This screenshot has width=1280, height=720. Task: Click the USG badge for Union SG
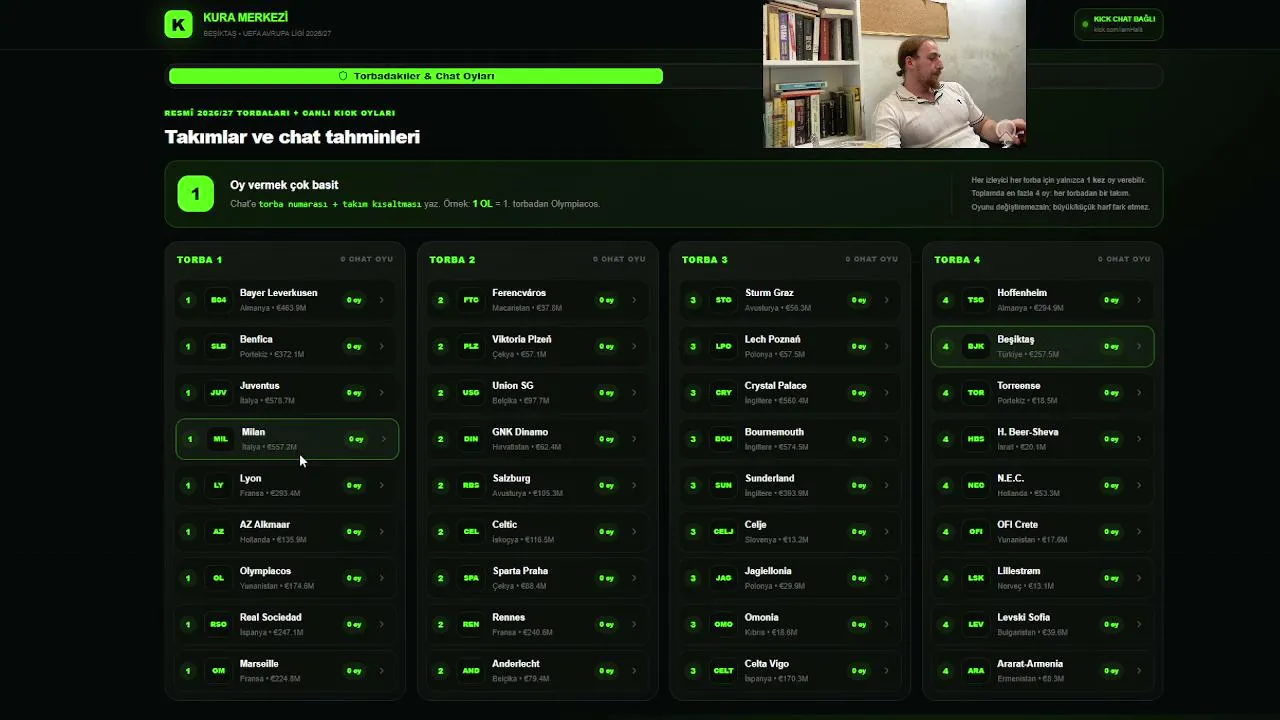click(x=471, y=393)
